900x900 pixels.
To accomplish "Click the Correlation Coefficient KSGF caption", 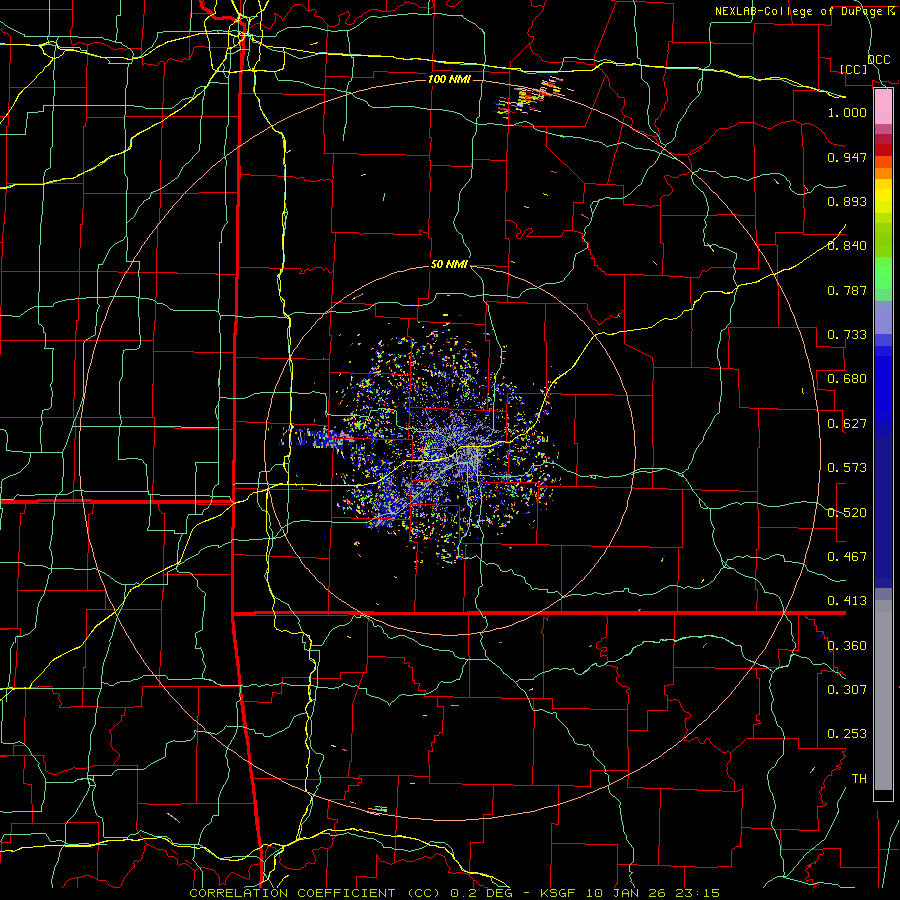I will tap(454, 893).
